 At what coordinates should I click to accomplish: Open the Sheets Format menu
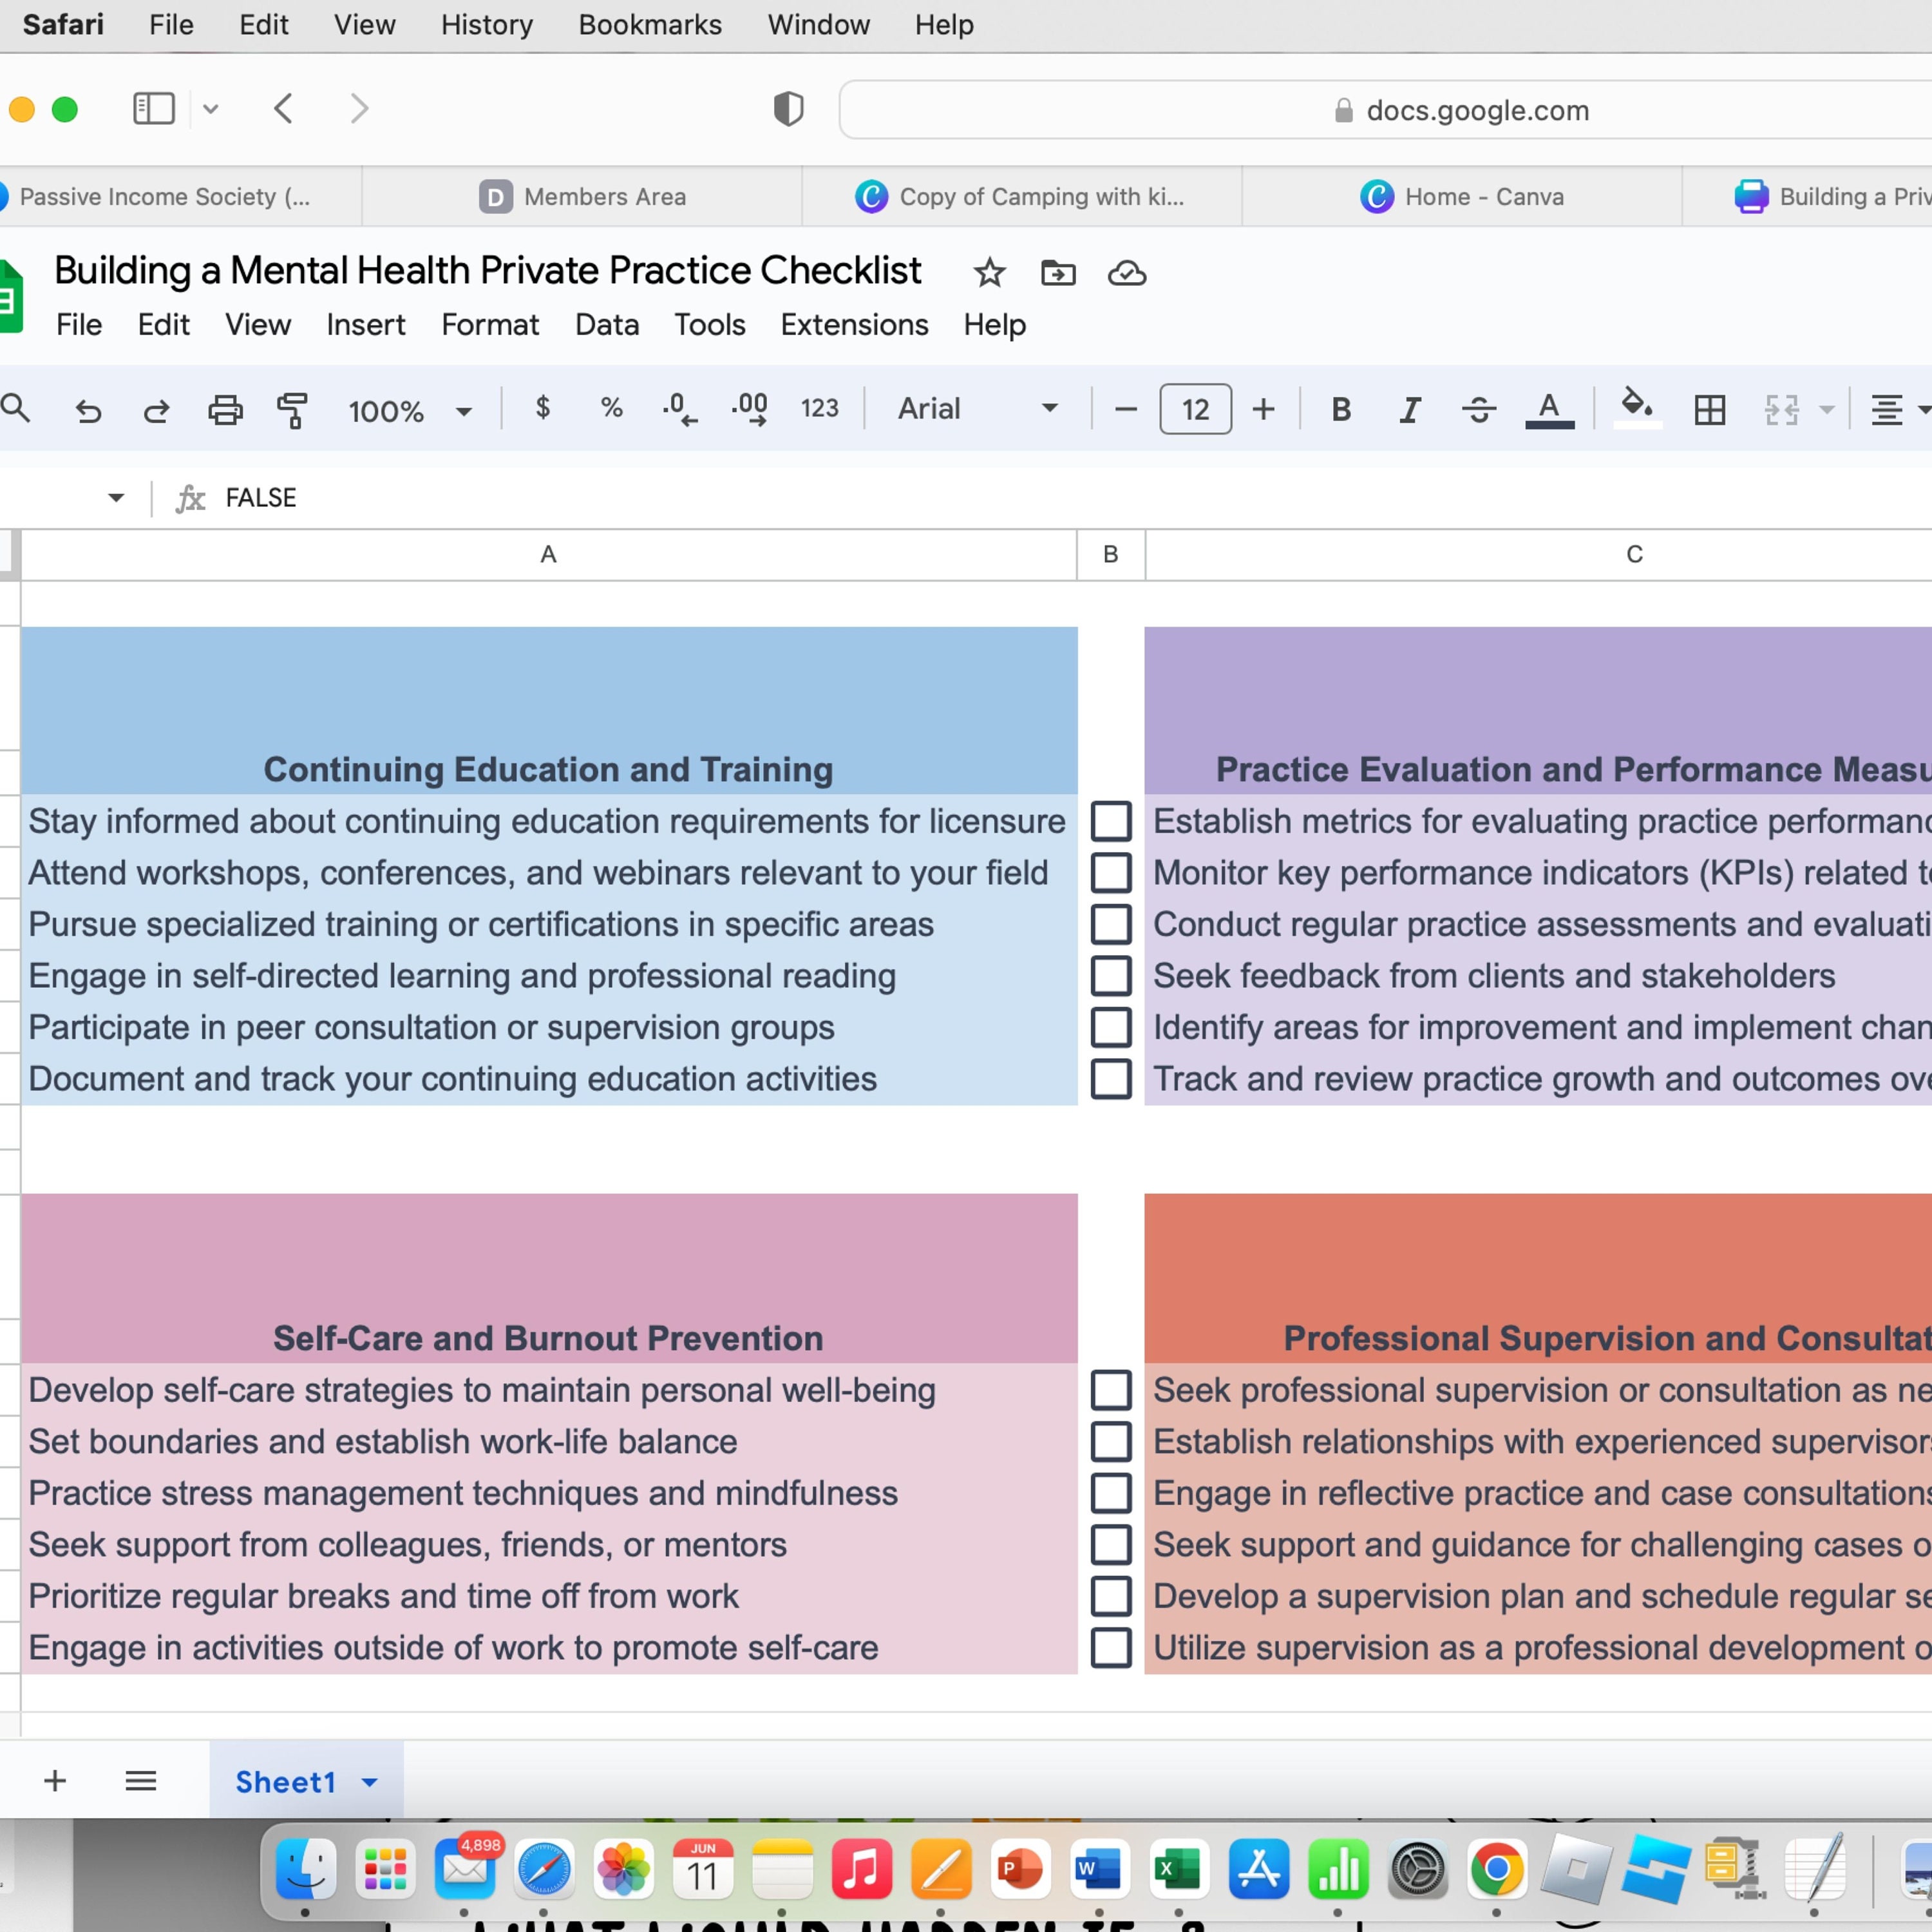click(490, 325)
